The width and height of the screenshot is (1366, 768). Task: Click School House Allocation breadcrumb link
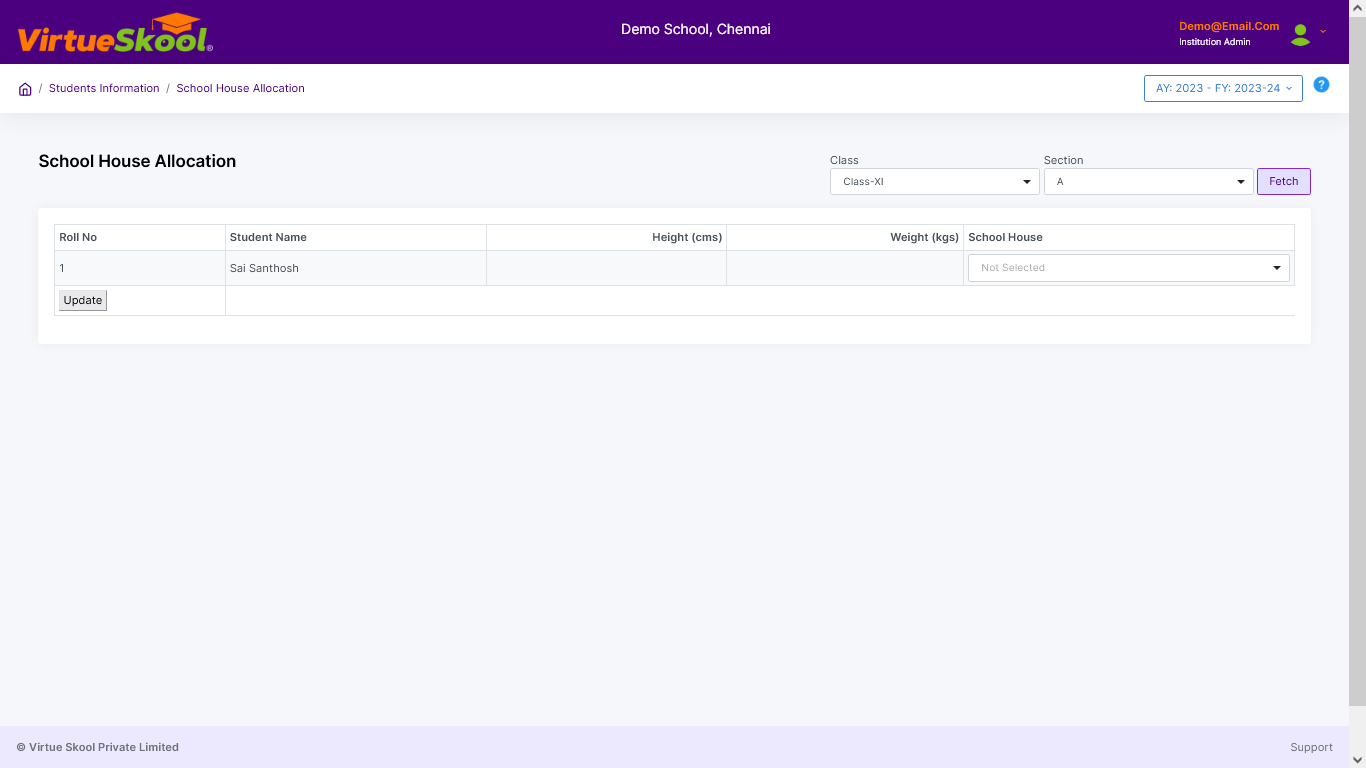(240, 88)
